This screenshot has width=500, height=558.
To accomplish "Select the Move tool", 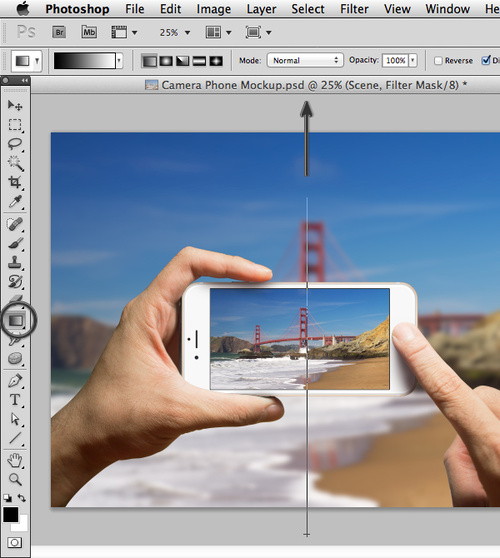I will [x=15, y=105].
